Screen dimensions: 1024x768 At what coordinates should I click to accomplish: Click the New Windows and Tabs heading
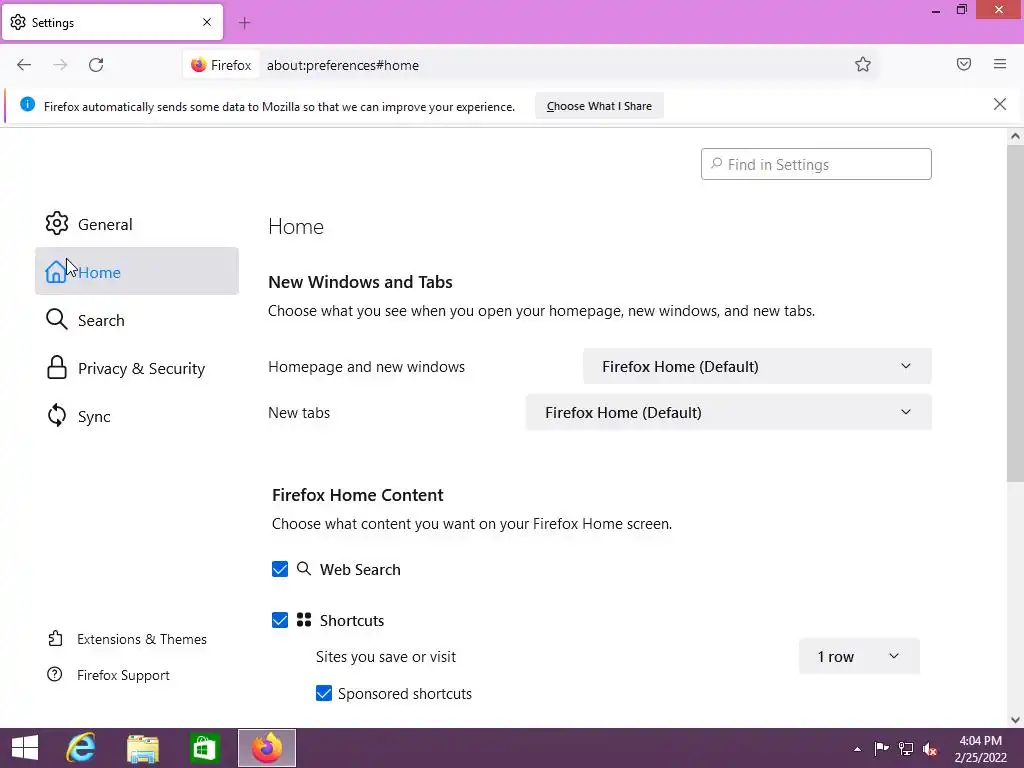(360, 282)
